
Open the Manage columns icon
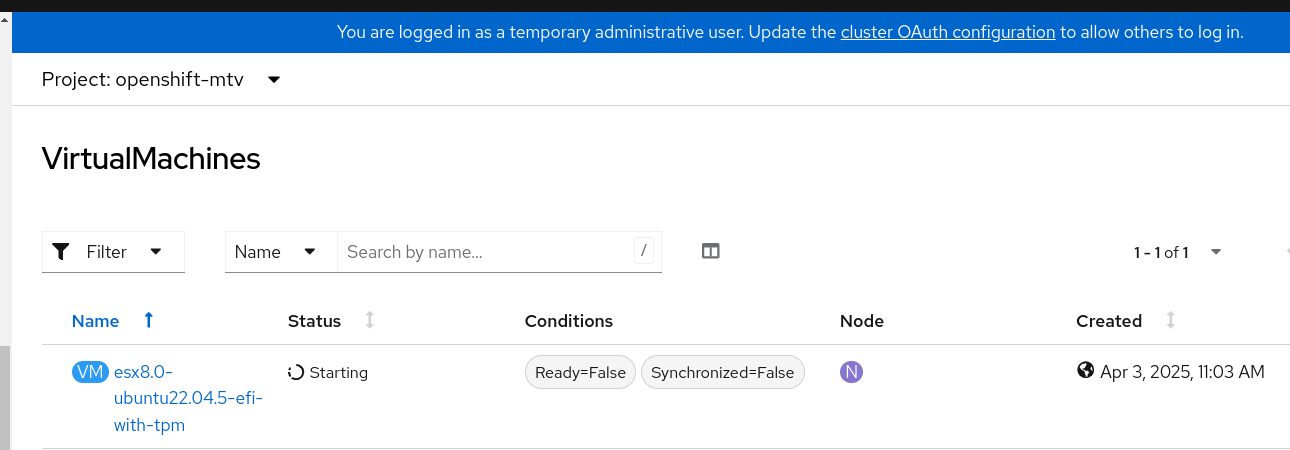pyautogui.click(x=711, y=252)
